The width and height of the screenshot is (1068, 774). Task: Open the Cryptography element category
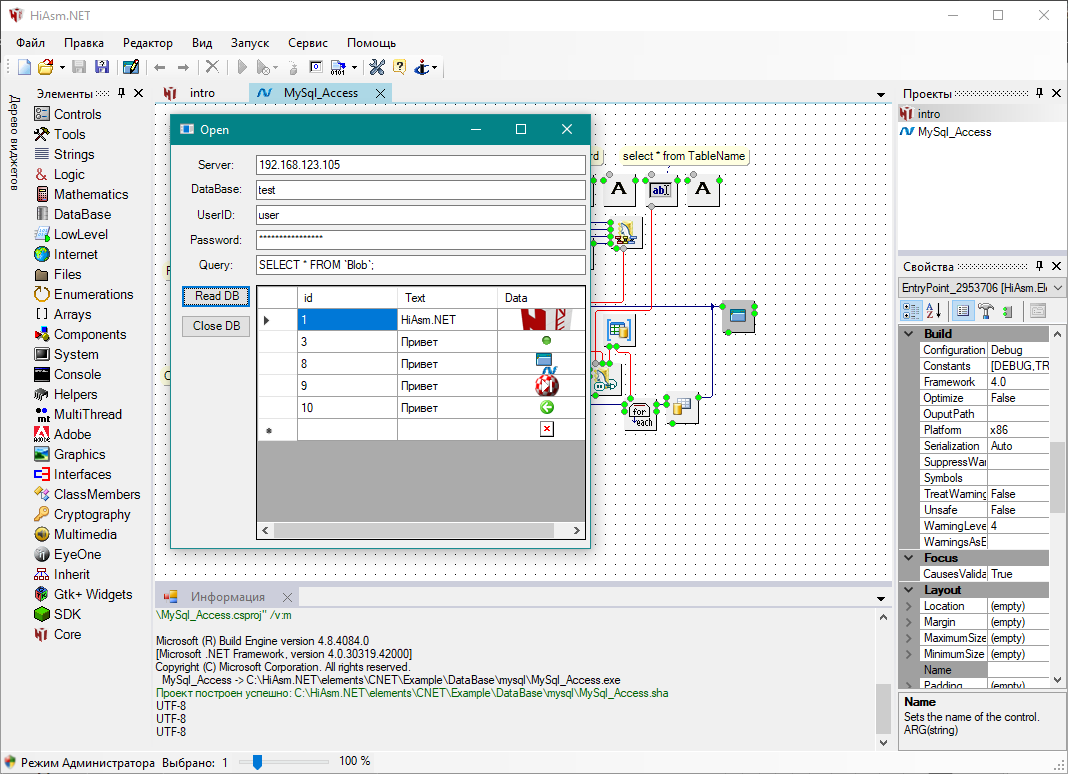[91, 514]
